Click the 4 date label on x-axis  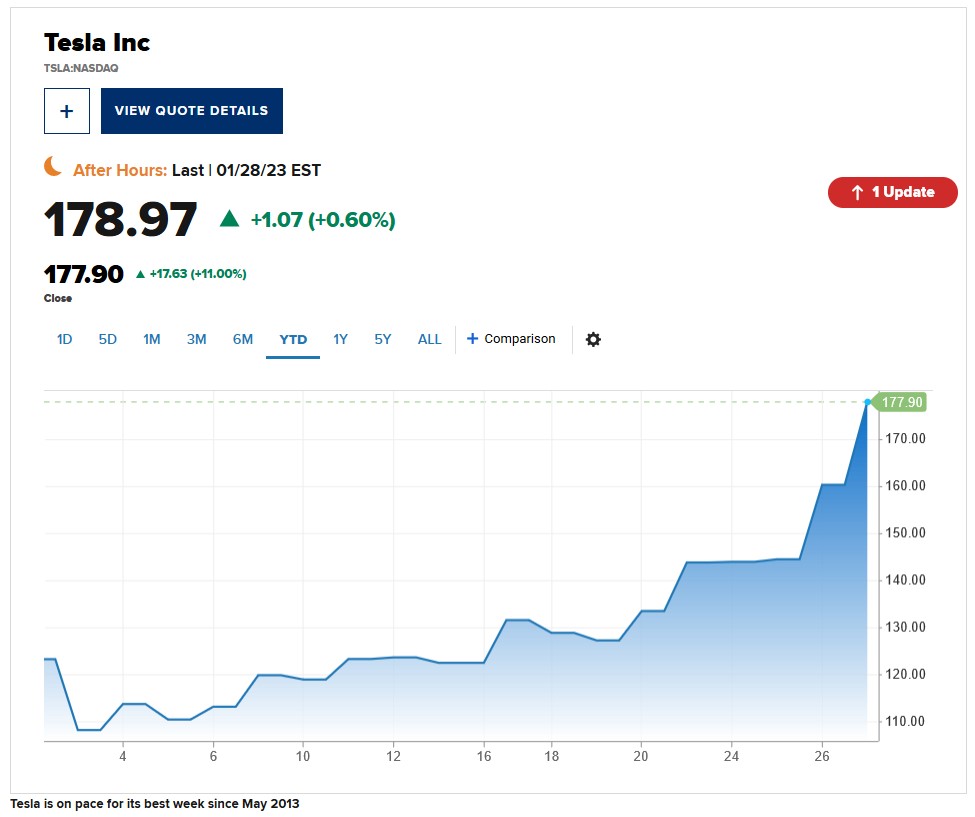click(122, 756)
